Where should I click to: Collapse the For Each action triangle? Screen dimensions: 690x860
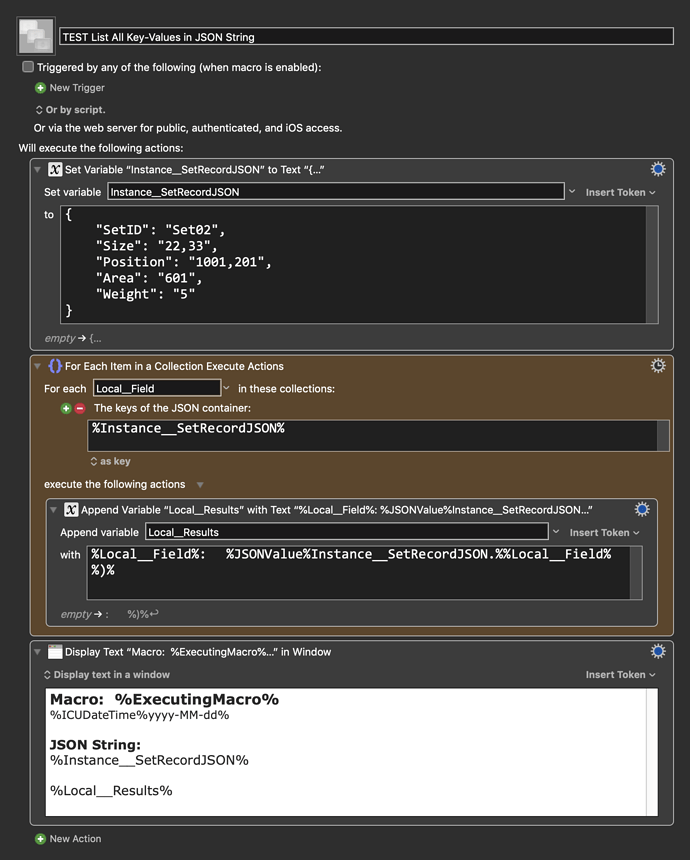pyautogui.click(x=37, y=366)
